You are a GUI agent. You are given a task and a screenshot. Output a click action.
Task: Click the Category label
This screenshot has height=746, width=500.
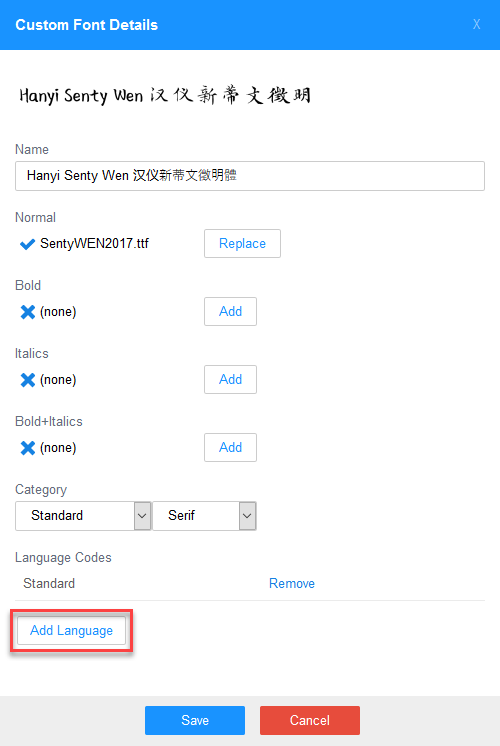(x=41, y=490)
